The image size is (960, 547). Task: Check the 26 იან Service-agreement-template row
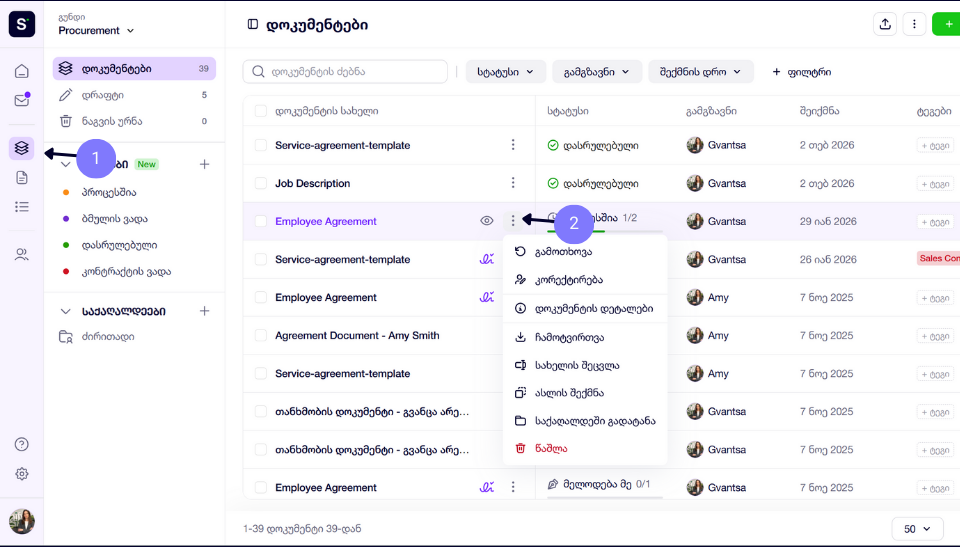point(261,259)
